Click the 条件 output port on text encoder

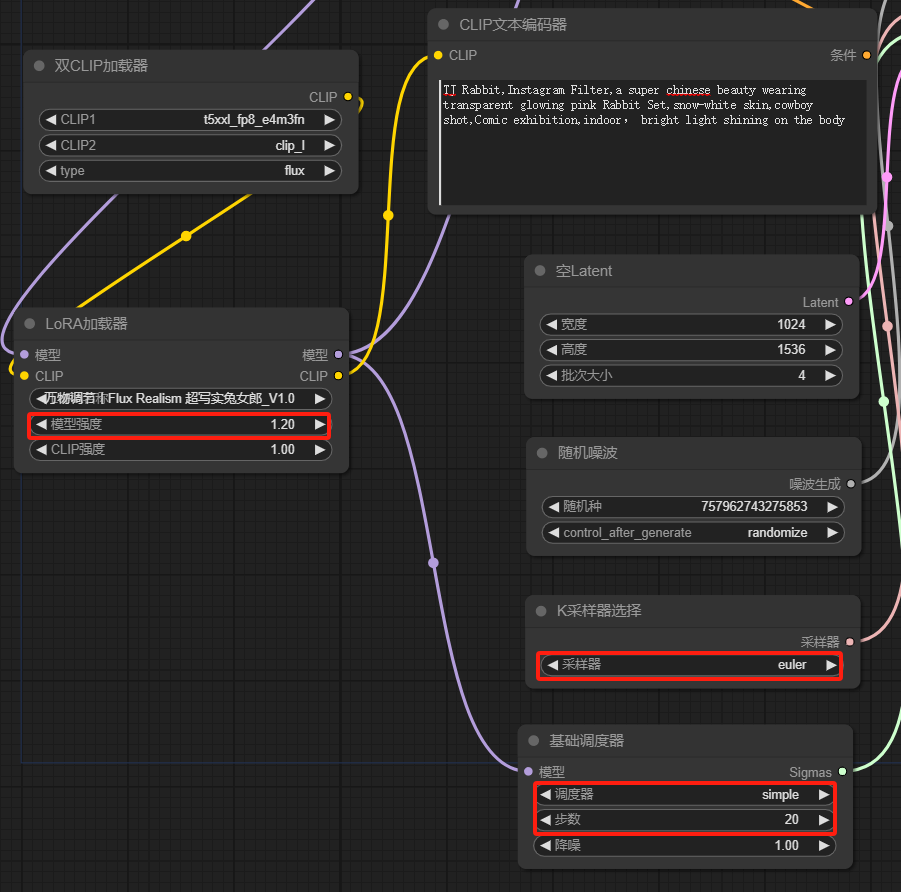(x=867, y=55)
